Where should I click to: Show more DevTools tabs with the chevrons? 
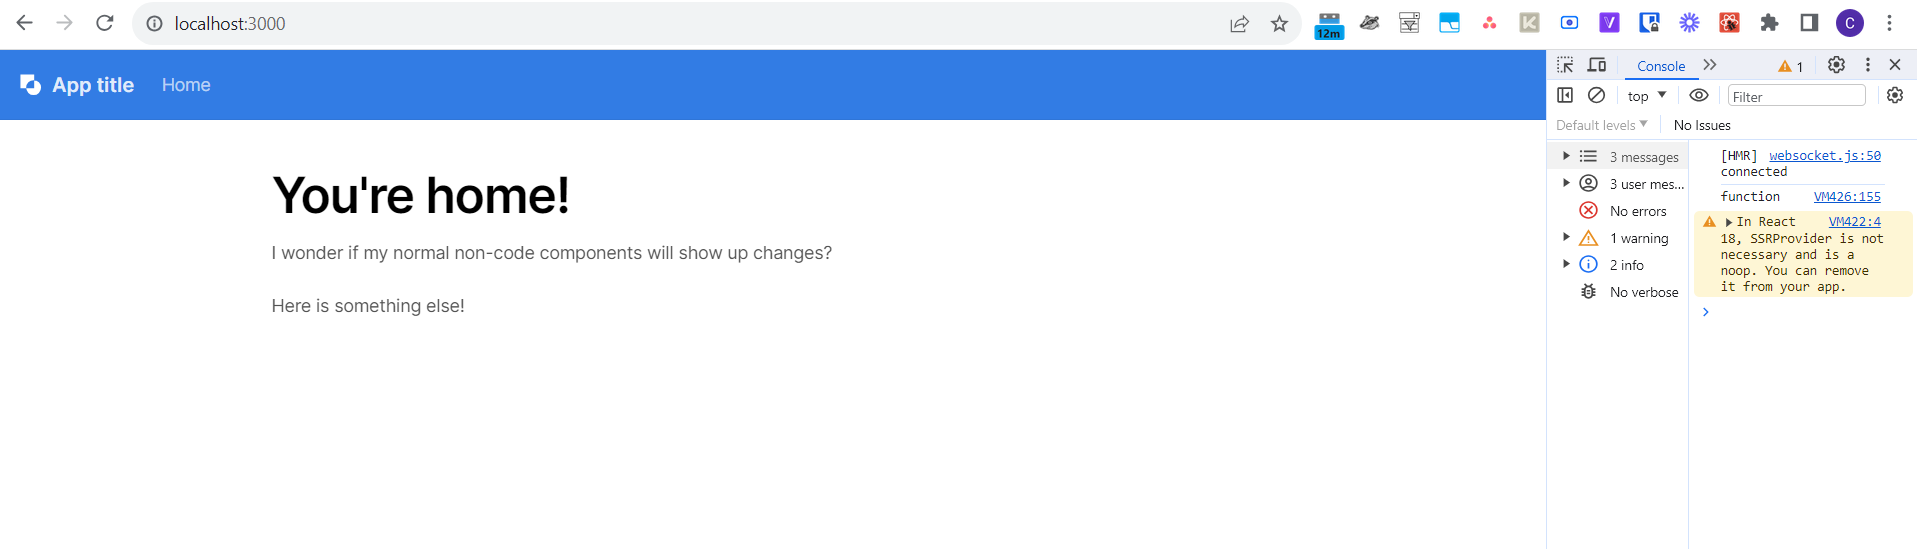point(1710,65)
